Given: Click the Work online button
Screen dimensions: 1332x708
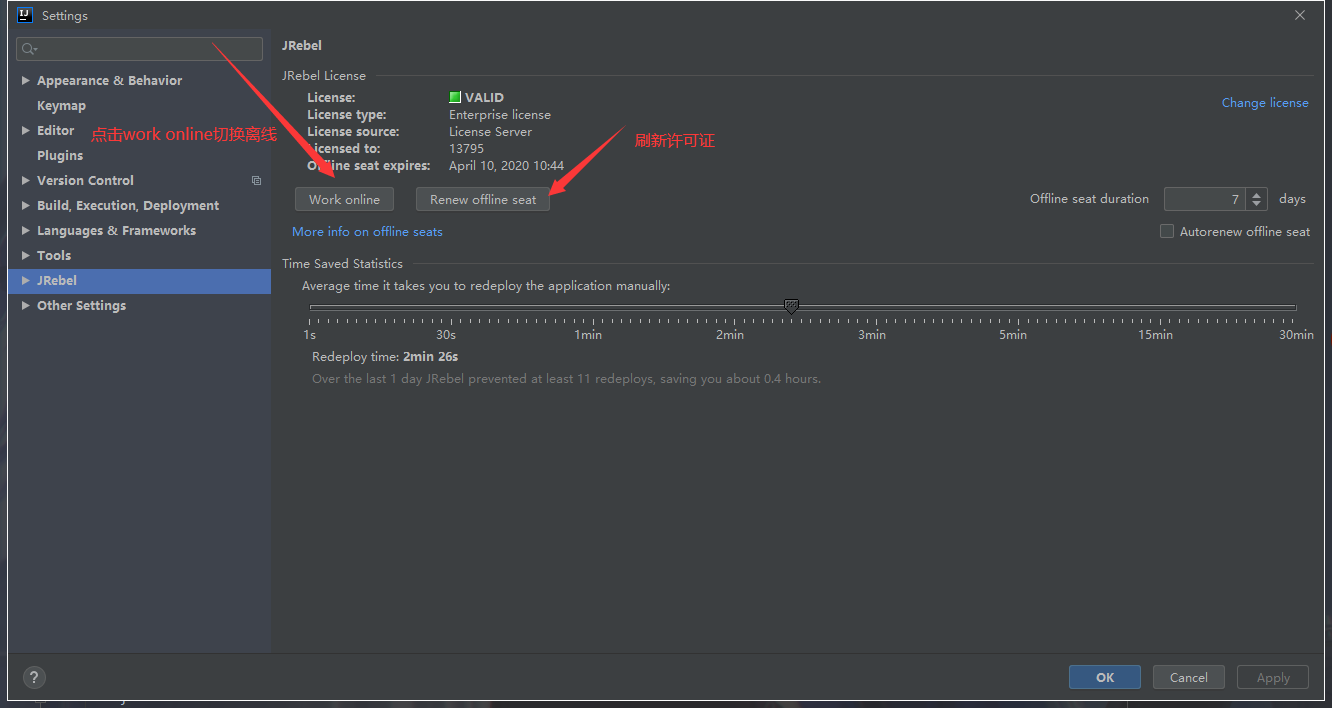Looking at the screenshot, I should [344, 199].
